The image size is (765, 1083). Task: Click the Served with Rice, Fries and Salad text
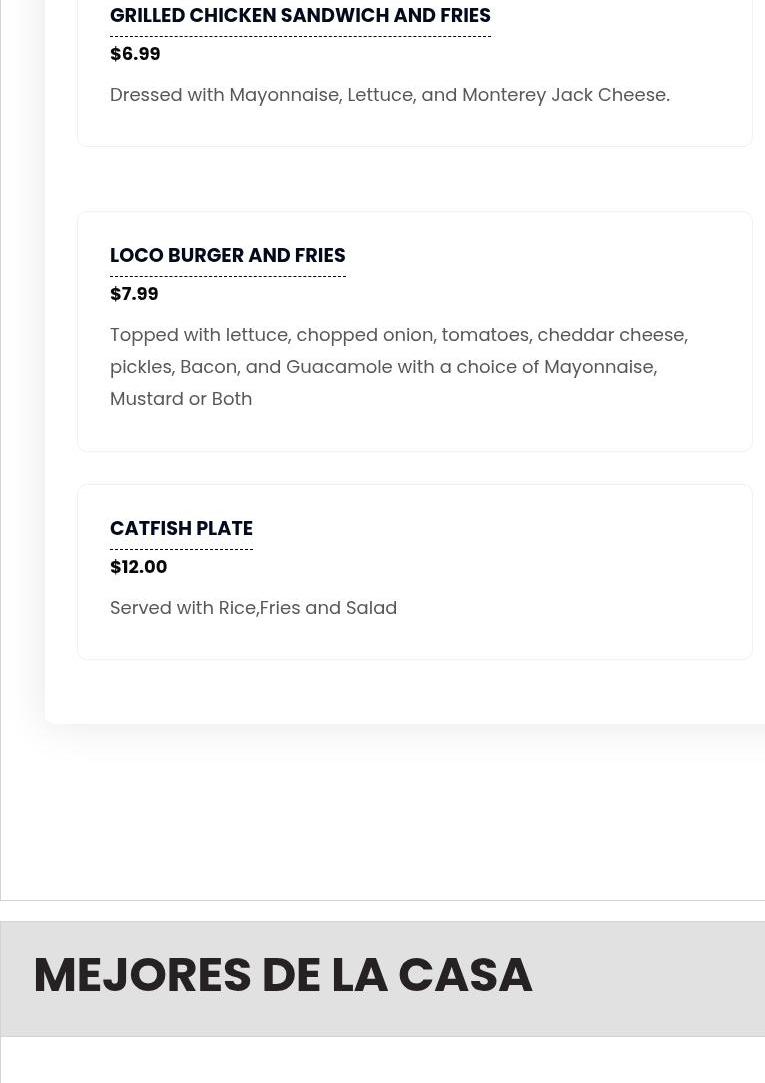click(253, 608)
